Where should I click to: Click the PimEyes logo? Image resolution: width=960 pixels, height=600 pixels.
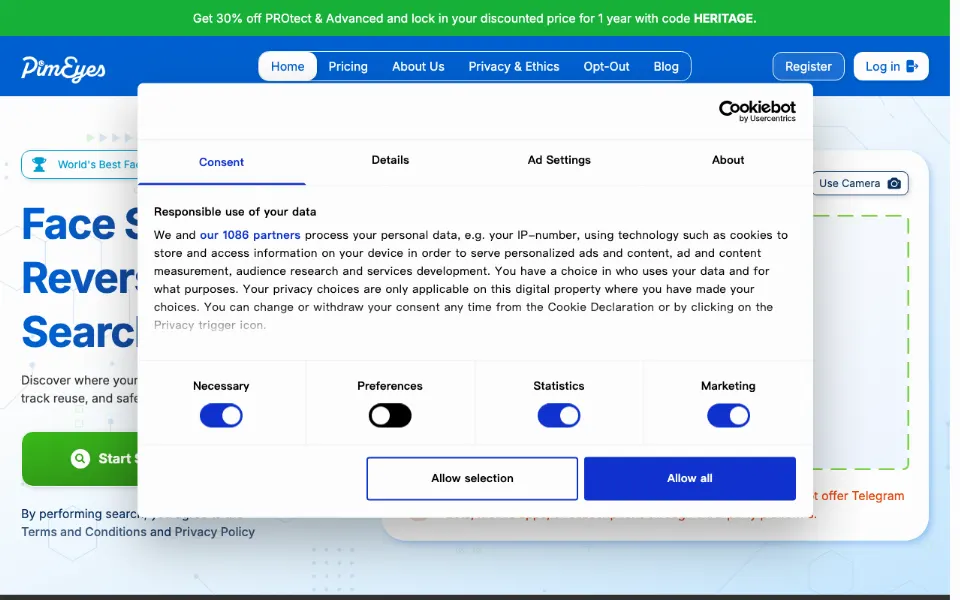[x=63, y=69]
